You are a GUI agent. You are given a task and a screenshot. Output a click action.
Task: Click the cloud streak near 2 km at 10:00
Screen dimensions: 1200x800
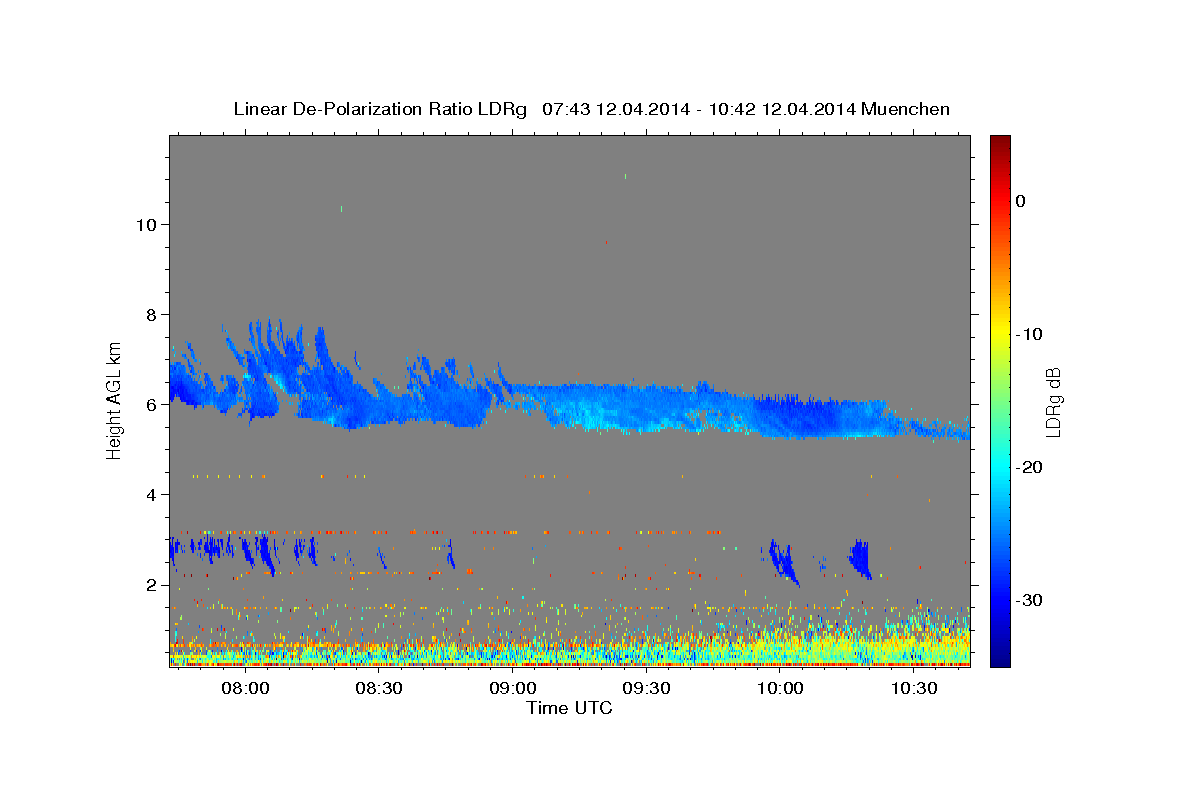(x=784, y=562)
